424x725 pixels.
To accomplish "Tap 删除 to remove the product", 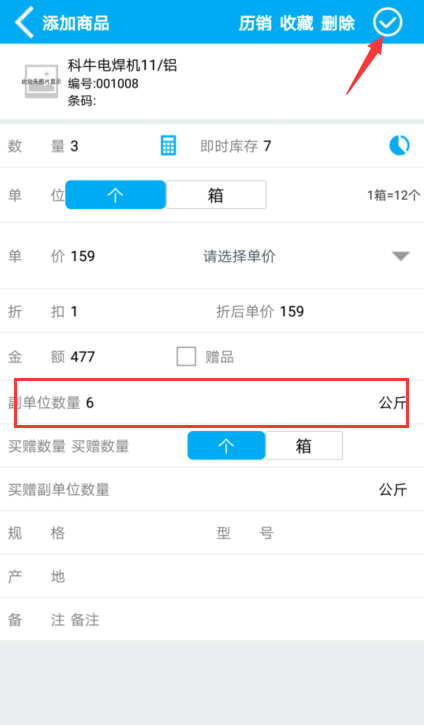I will pyautogui.click(x=338, y=23).
